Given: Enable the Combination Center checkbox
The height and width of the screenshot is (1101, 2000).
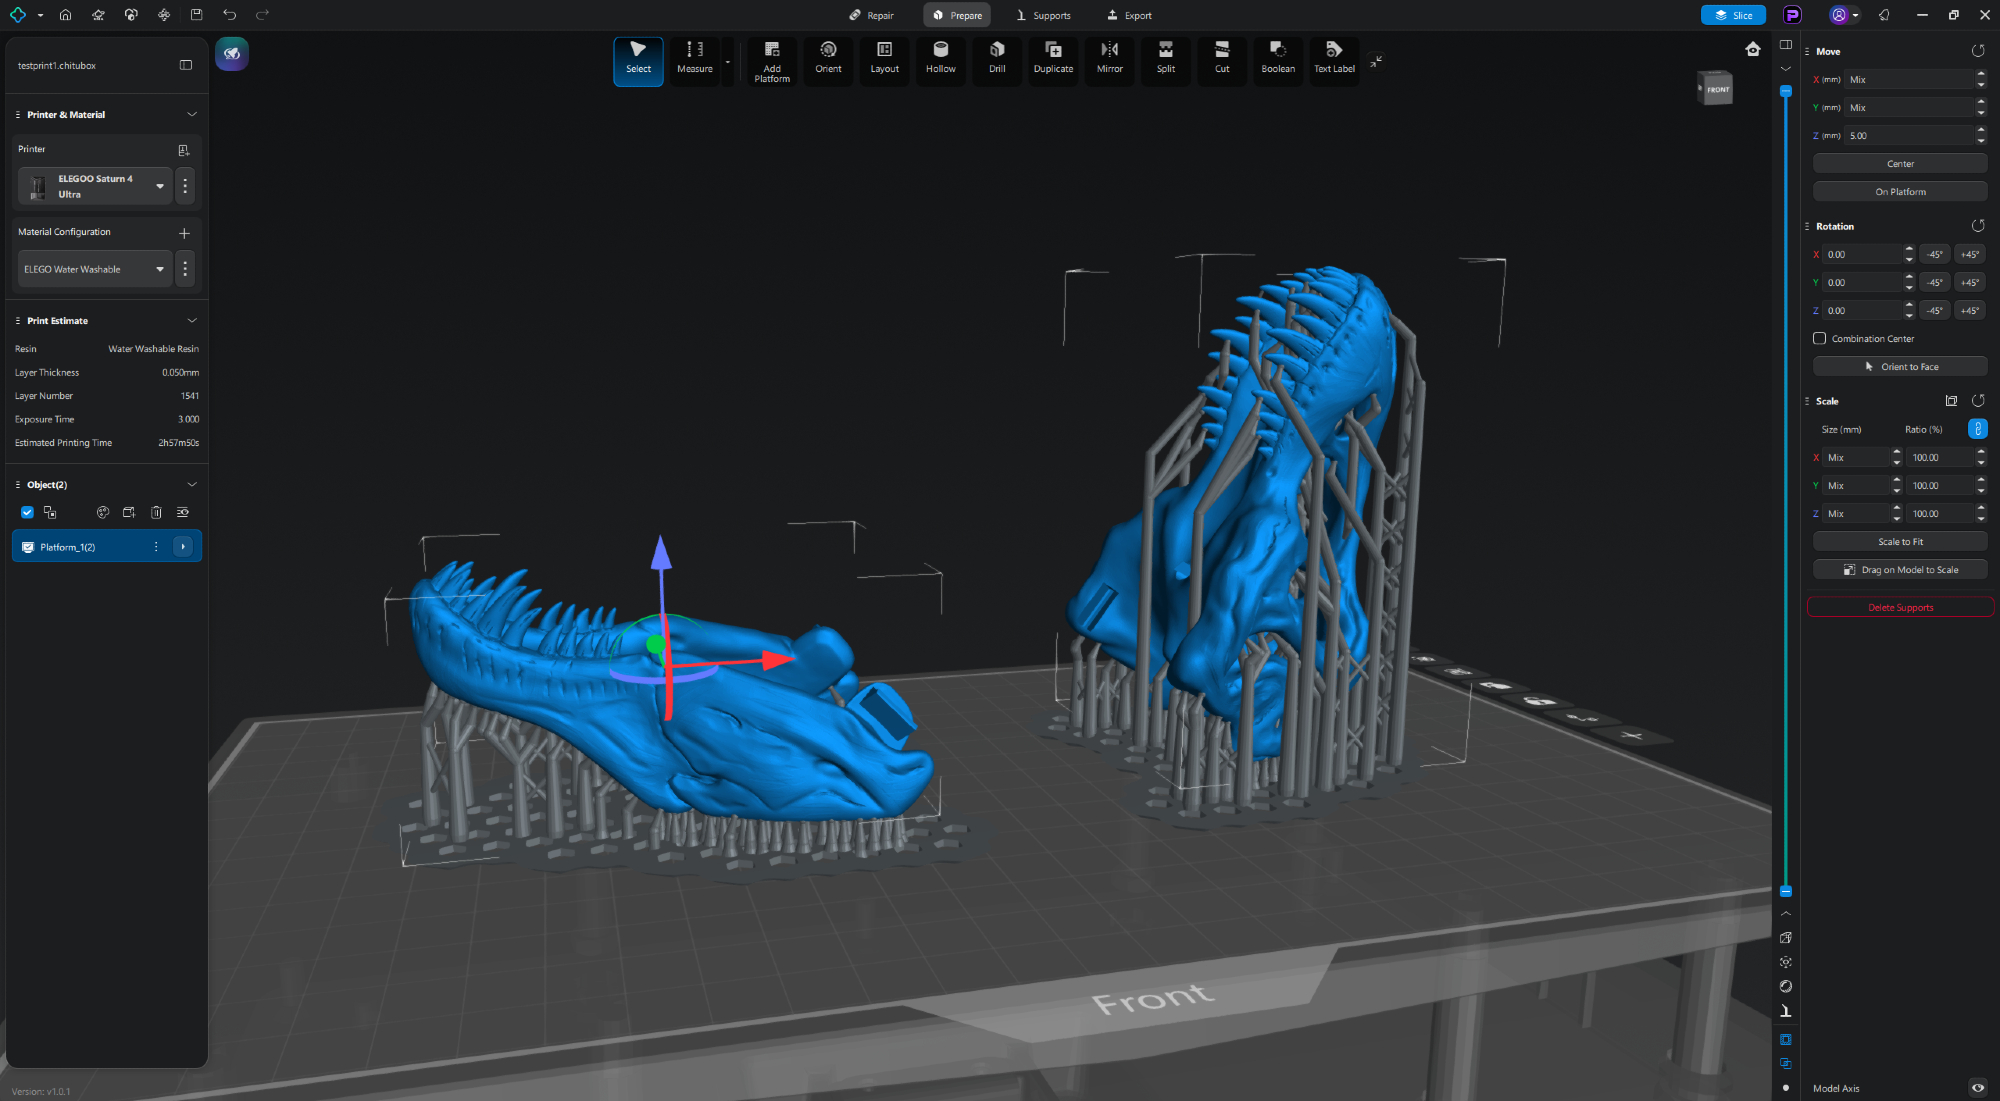Looking at the screenshot, I should click(1820, 338).
